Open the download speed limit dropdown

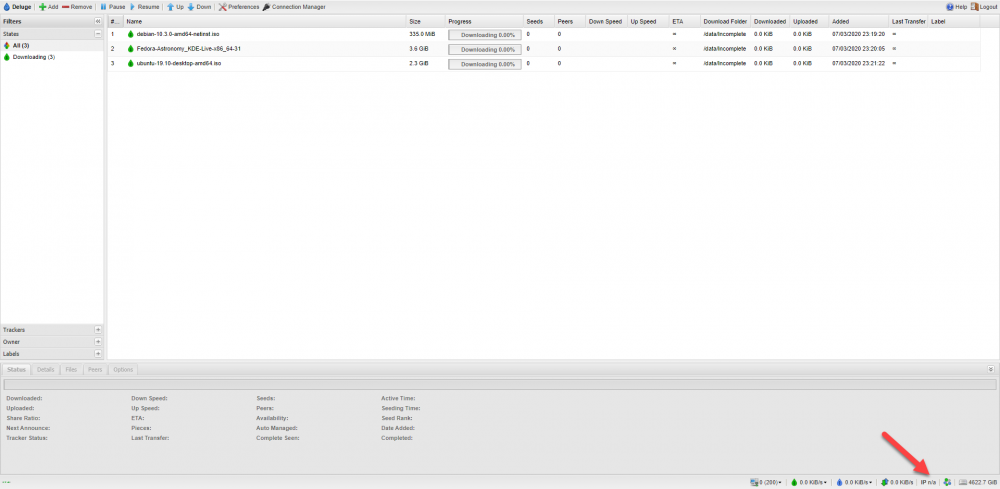tap(809, 482)
